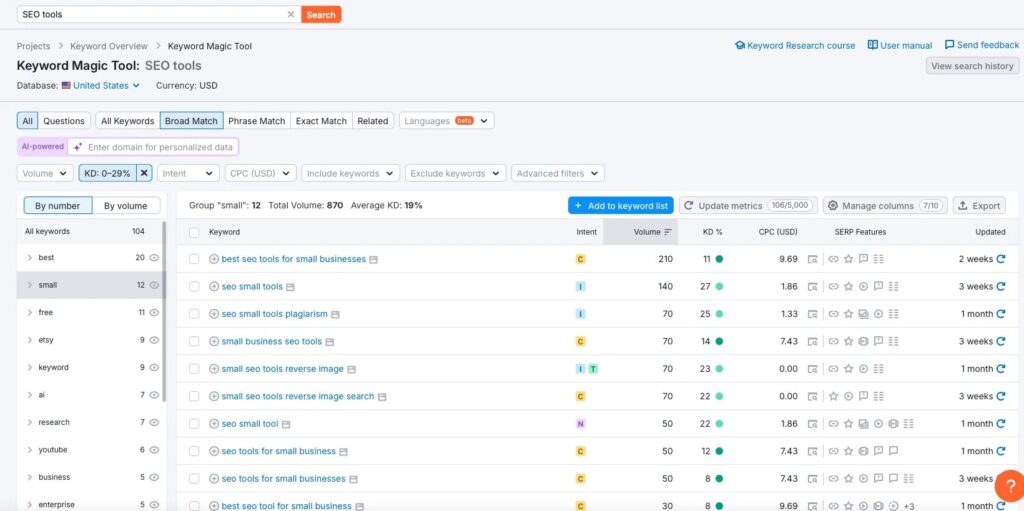This screenshot has height=511, width=1024.
Task: Click the Update metrics button
Action: click(x=748, y=205)
